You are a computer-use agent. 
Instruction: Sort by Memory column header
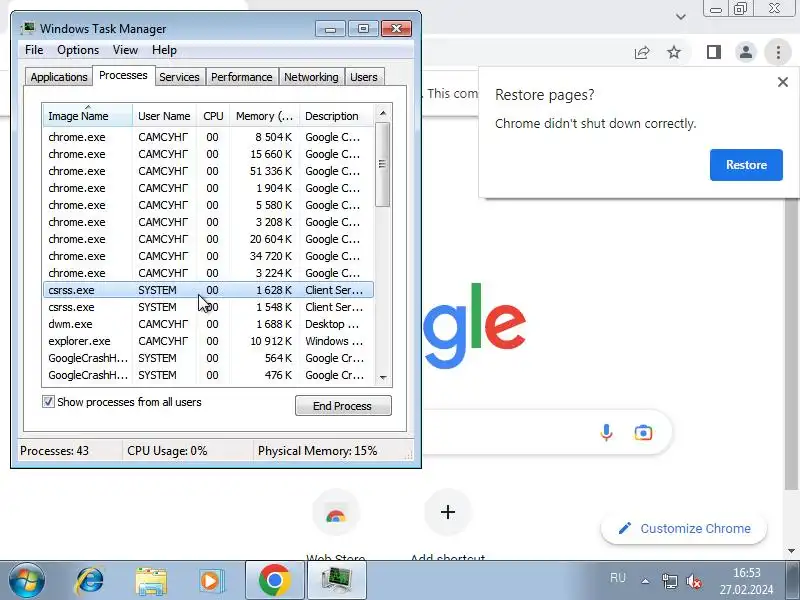264,116
